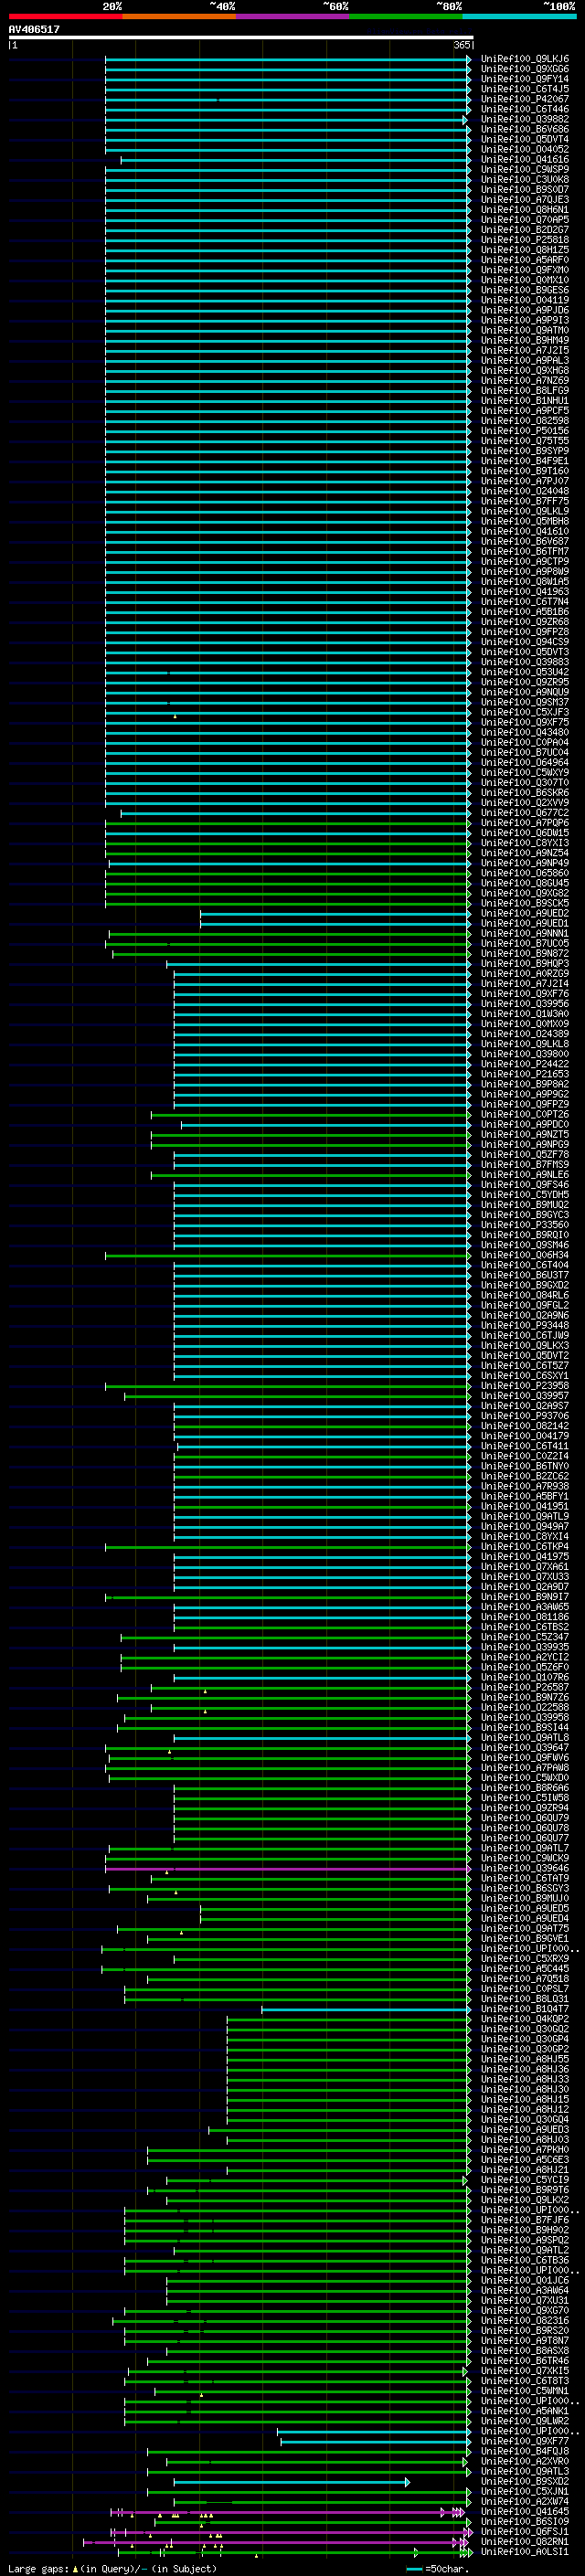Select hit label UniRef100_A7QJE3
The width and height of the screenshot is (585, 2576).
tap(525, 199)
